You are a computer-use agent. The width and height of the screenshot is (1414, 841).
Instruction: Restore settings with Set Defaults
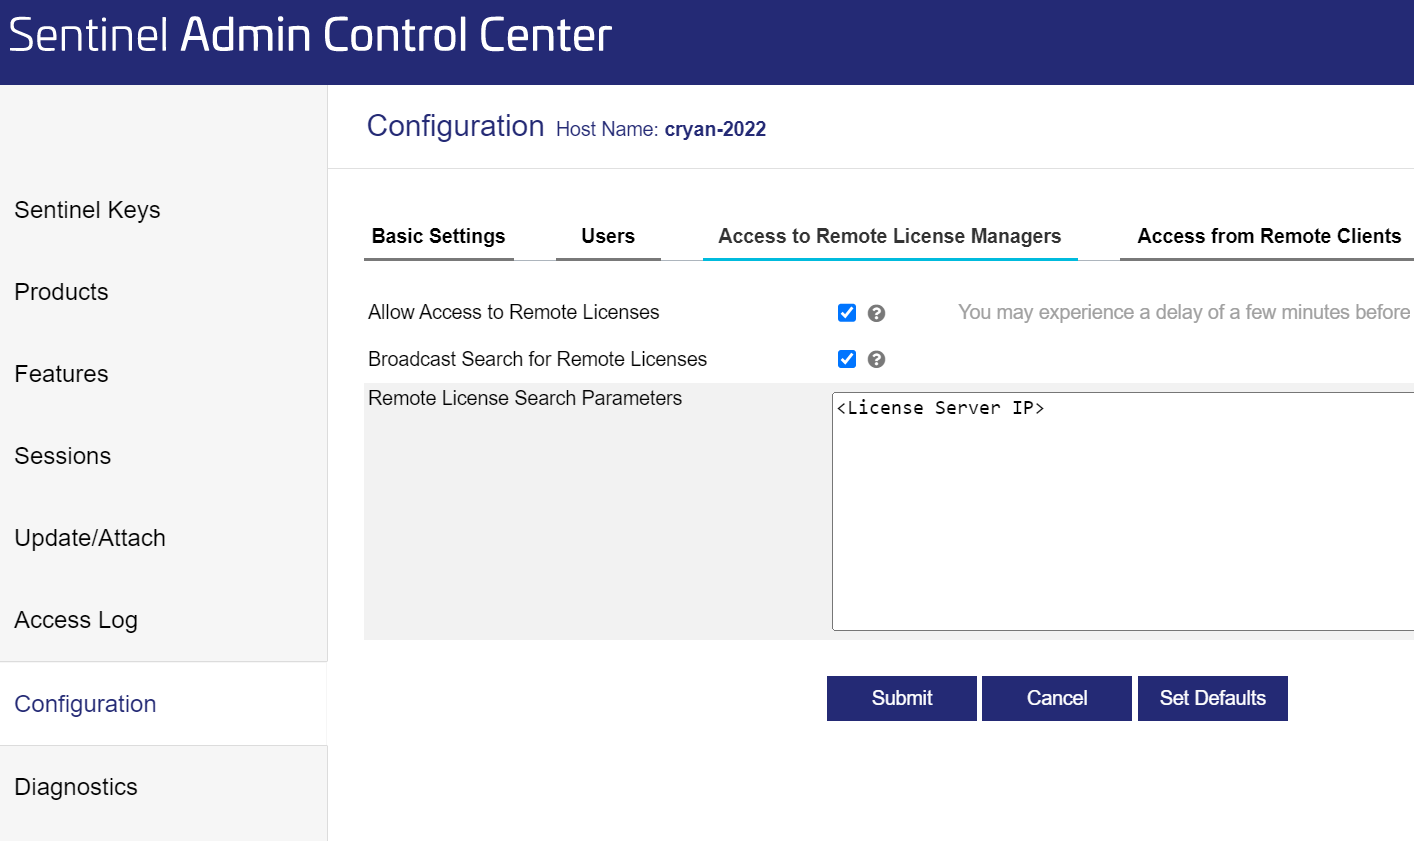coord(1212,698)
